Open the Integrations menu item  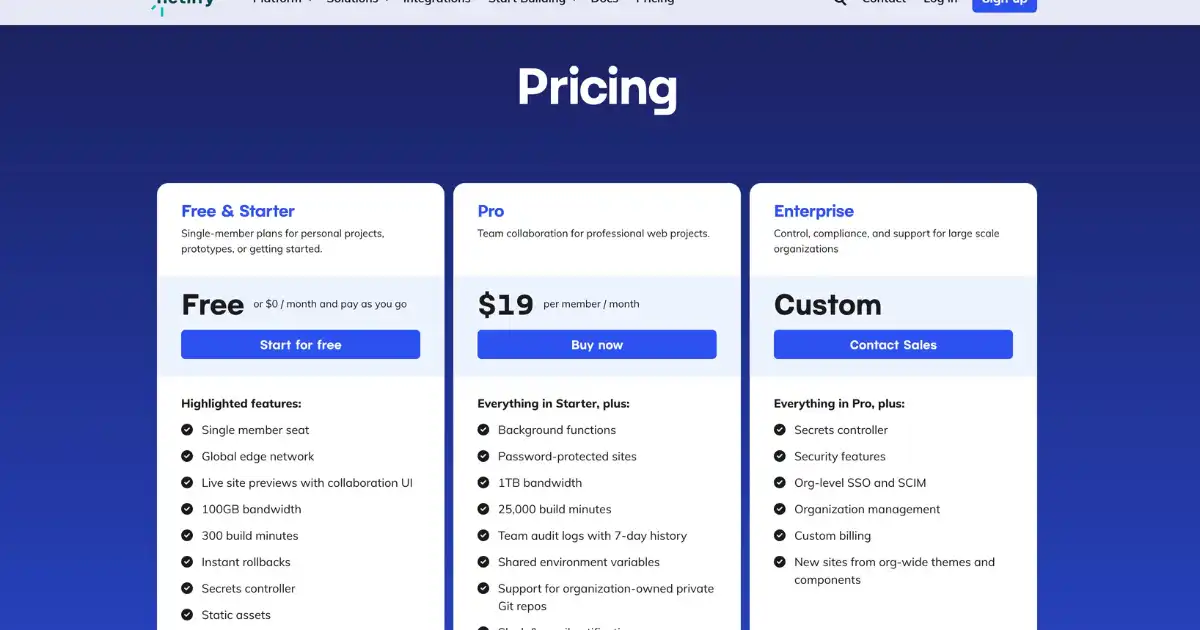pos(436,2)
